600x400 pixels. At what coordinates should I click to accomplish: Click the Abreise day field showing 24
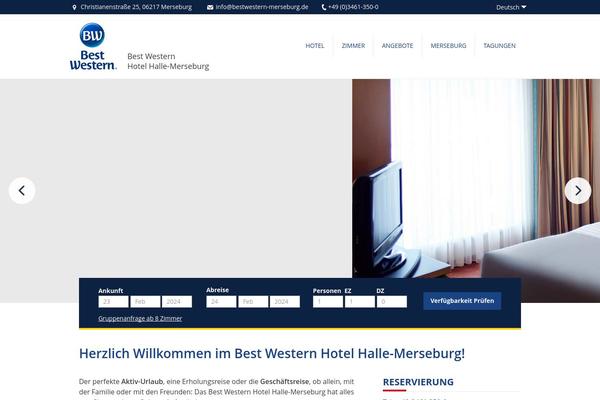pos(221,302)
